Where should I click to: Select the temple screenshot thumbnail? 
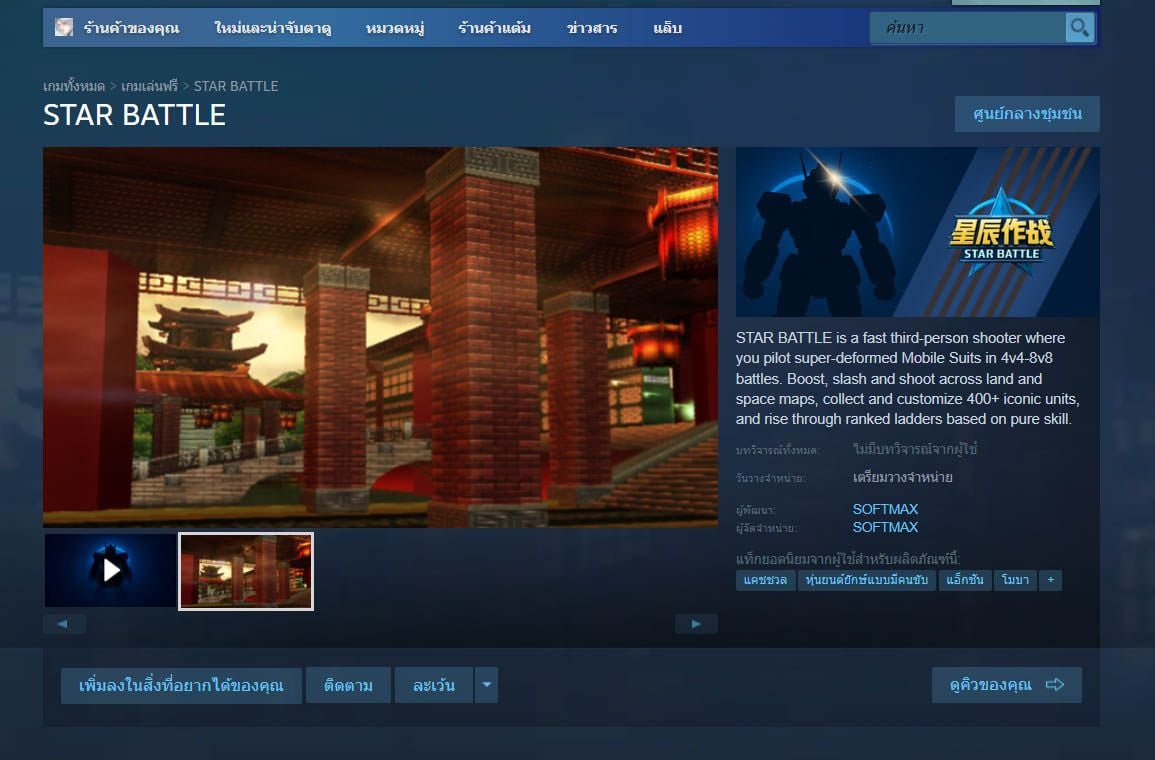246,571
